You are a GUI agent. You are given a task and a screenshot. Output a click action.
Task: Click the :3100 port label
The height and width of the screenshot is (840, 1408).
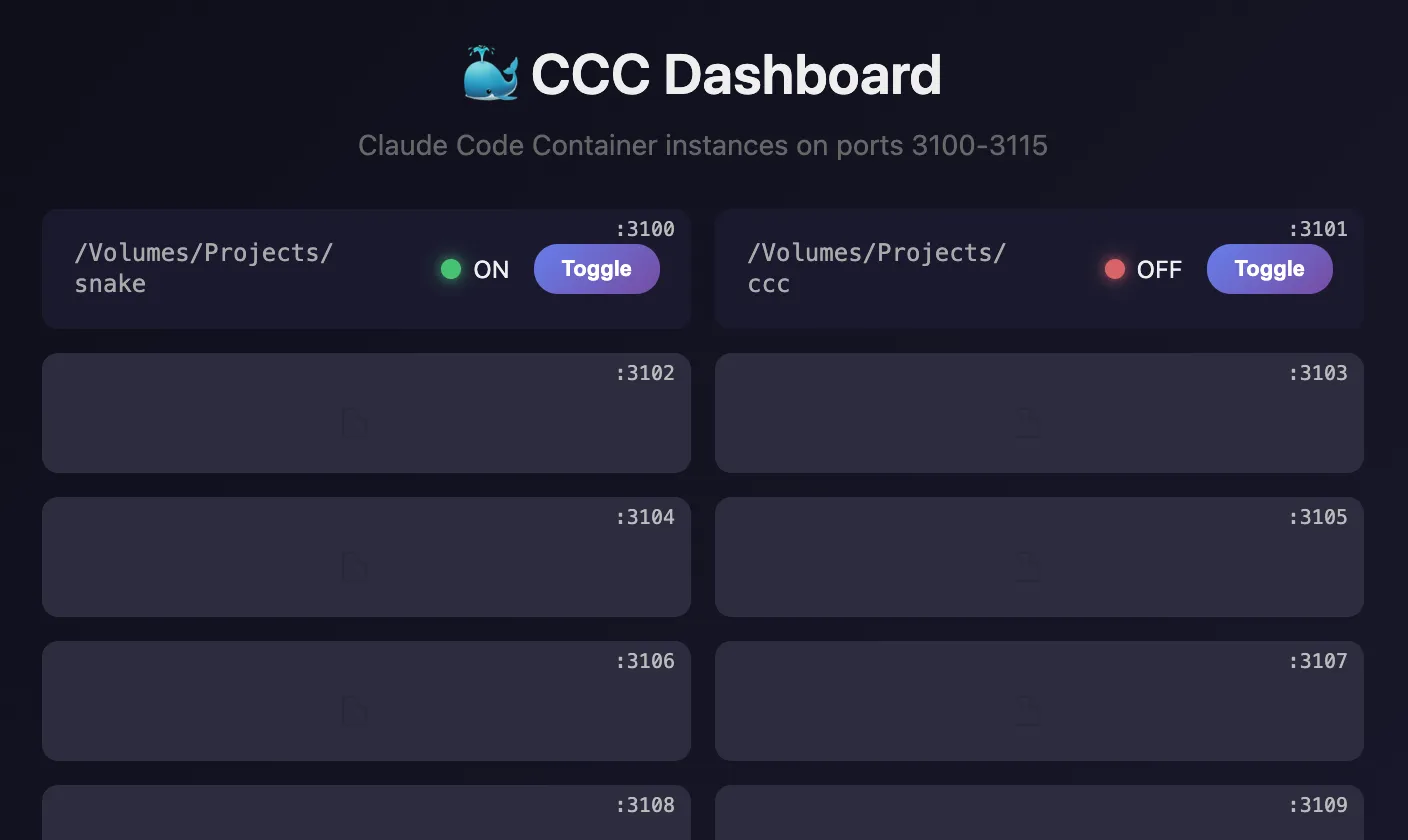(645, 229)
